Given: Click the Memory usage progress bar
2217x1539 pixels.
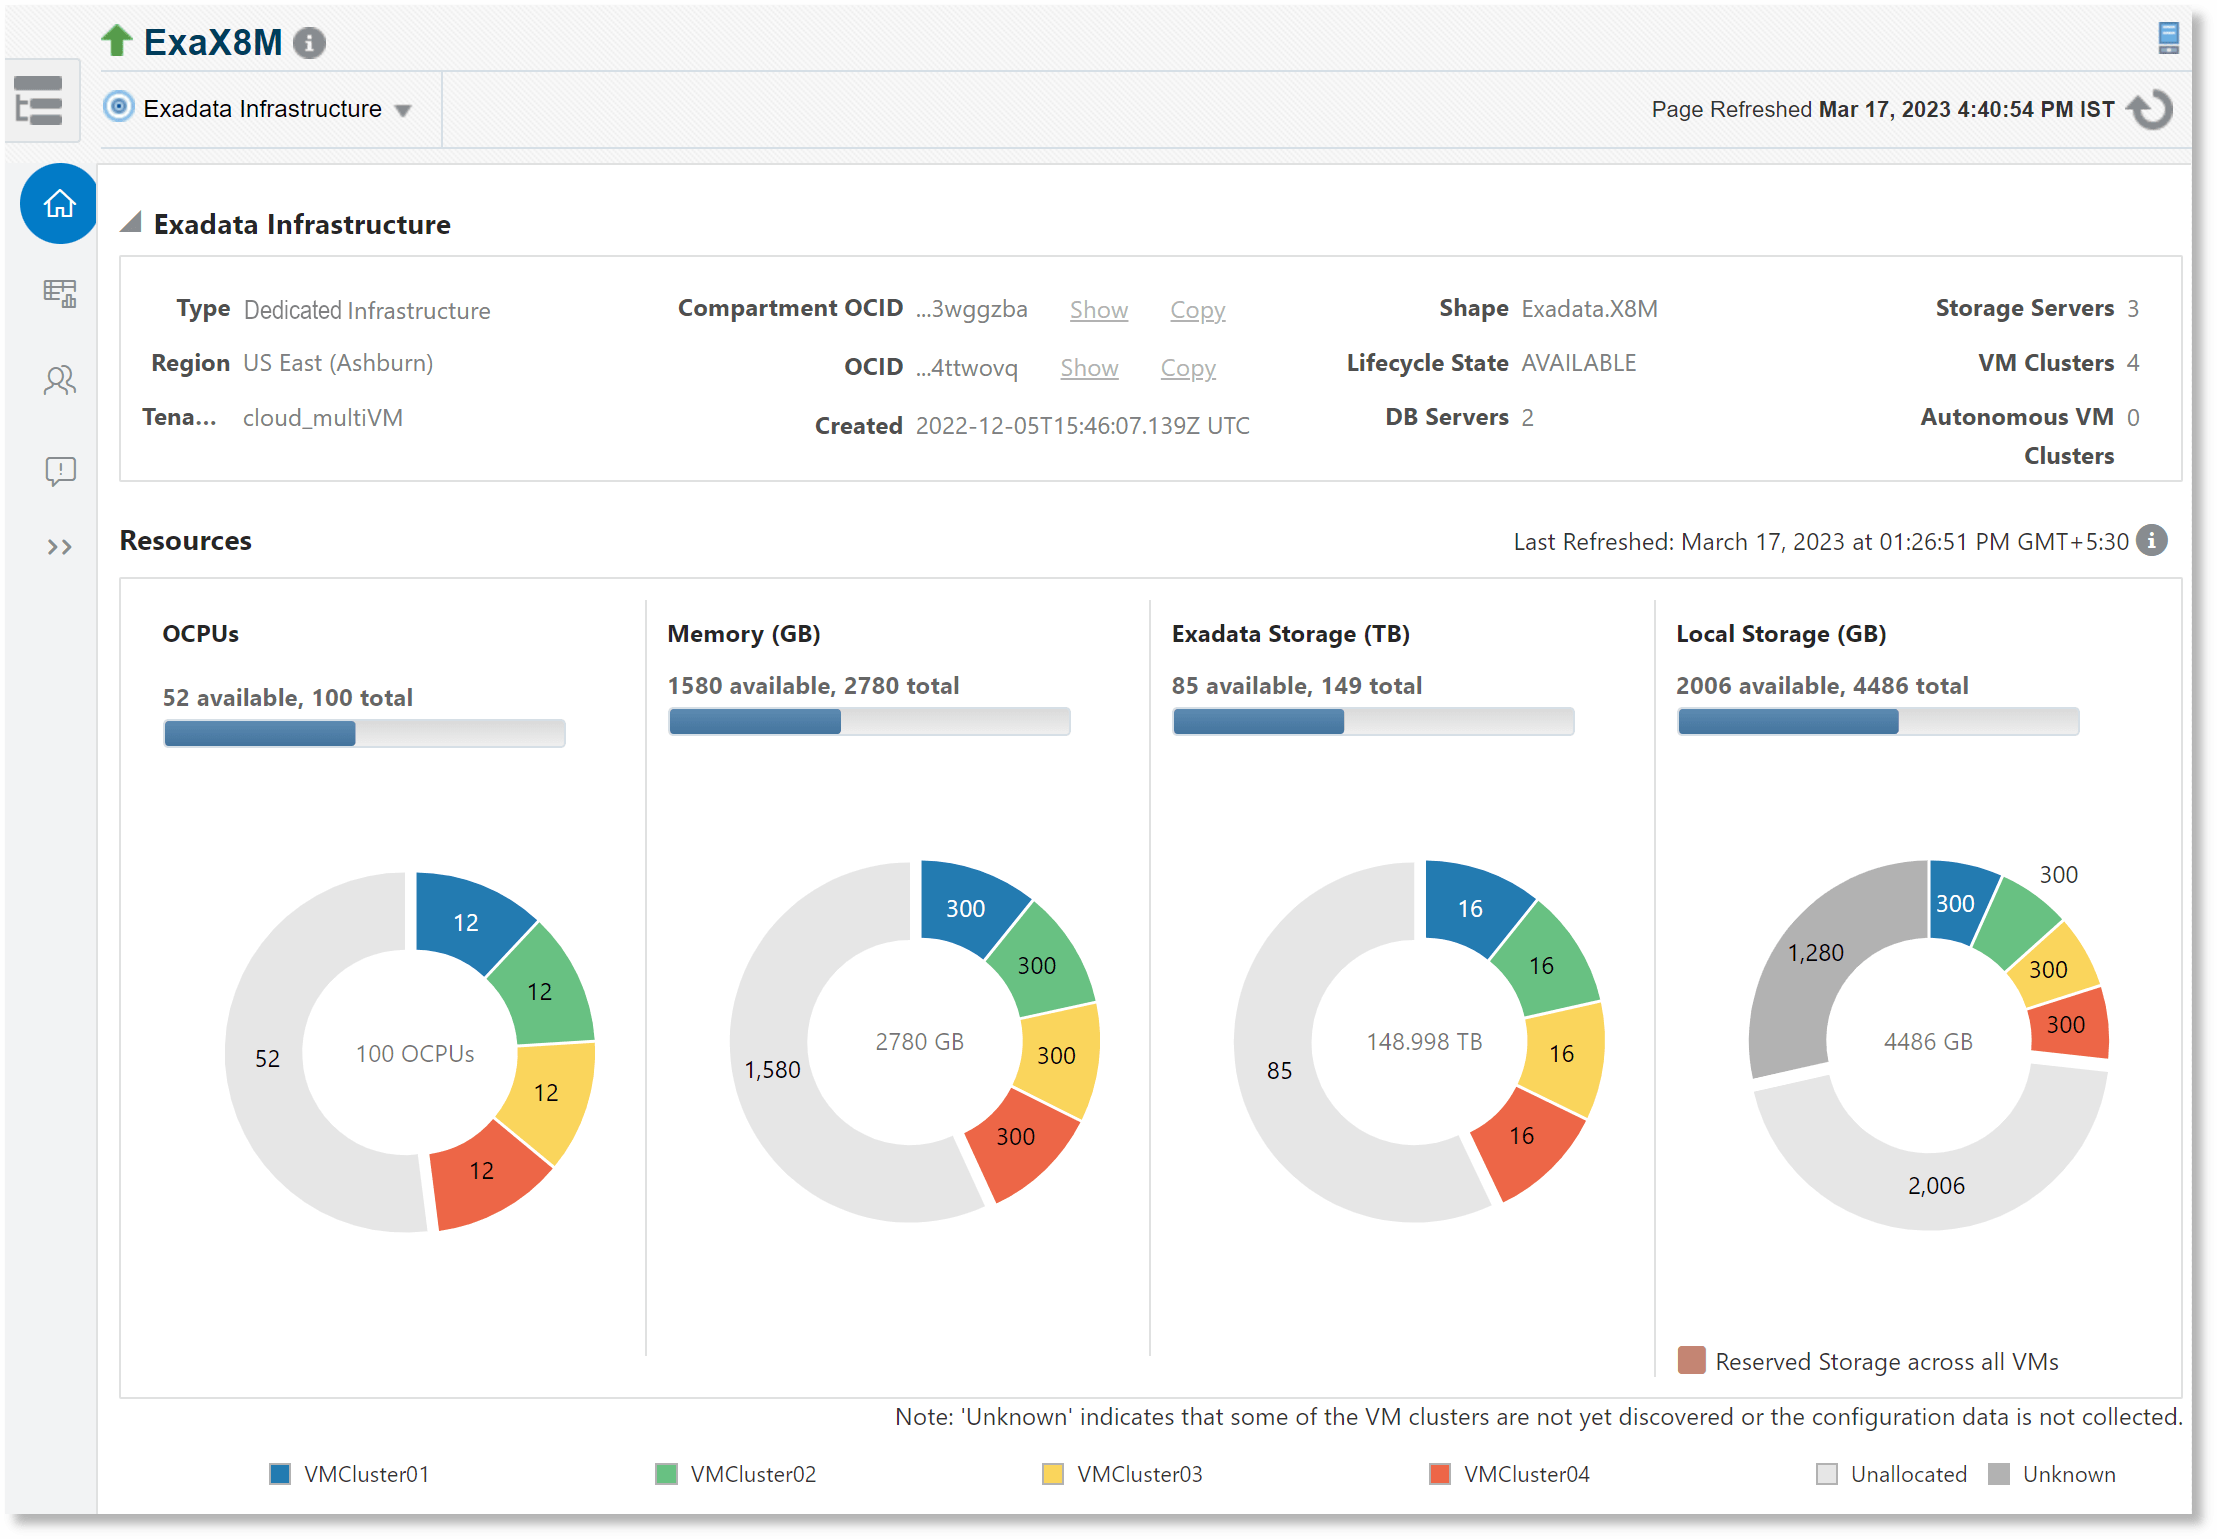Looking at the screenshot, I should [868, 720].
